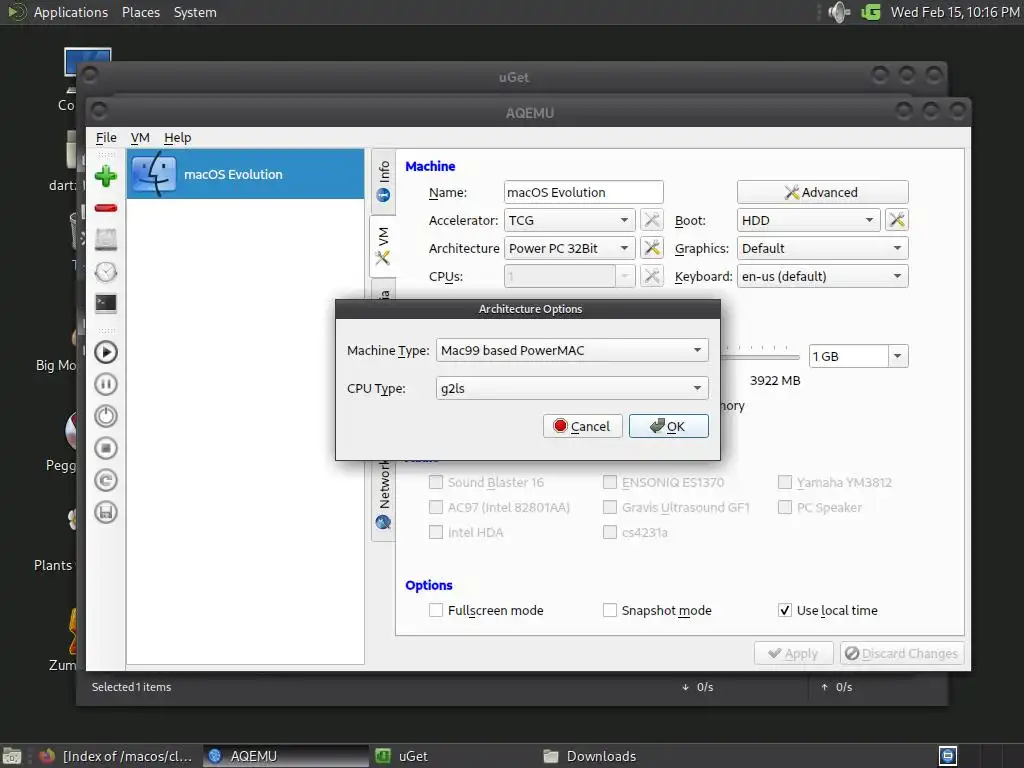Cancel the Architecture Options dialog
The width and height of the screenshot is (1024, 768).
tap(583, 426)
